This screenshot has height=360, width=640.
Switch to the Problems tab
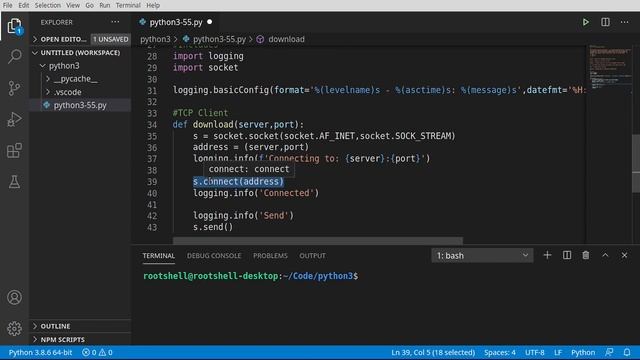coord(270,256)
